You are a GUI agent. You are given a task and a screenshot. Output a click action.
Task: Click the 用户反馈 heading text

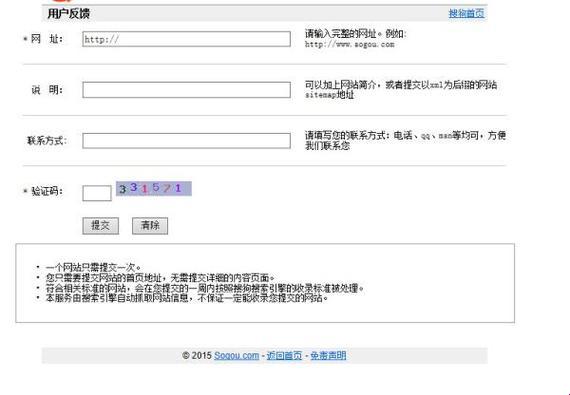point(69,14)
